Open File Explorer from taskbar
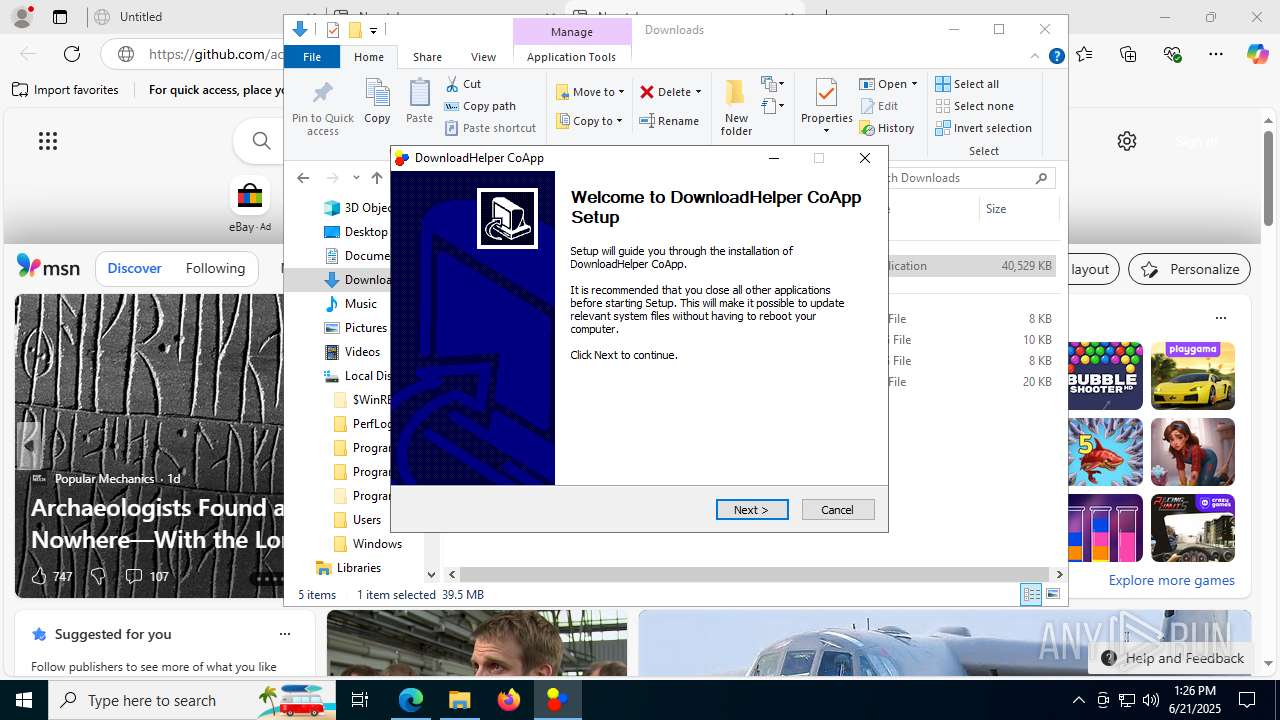Viewport: 1280px width, 720px height. tap(460, 700)
